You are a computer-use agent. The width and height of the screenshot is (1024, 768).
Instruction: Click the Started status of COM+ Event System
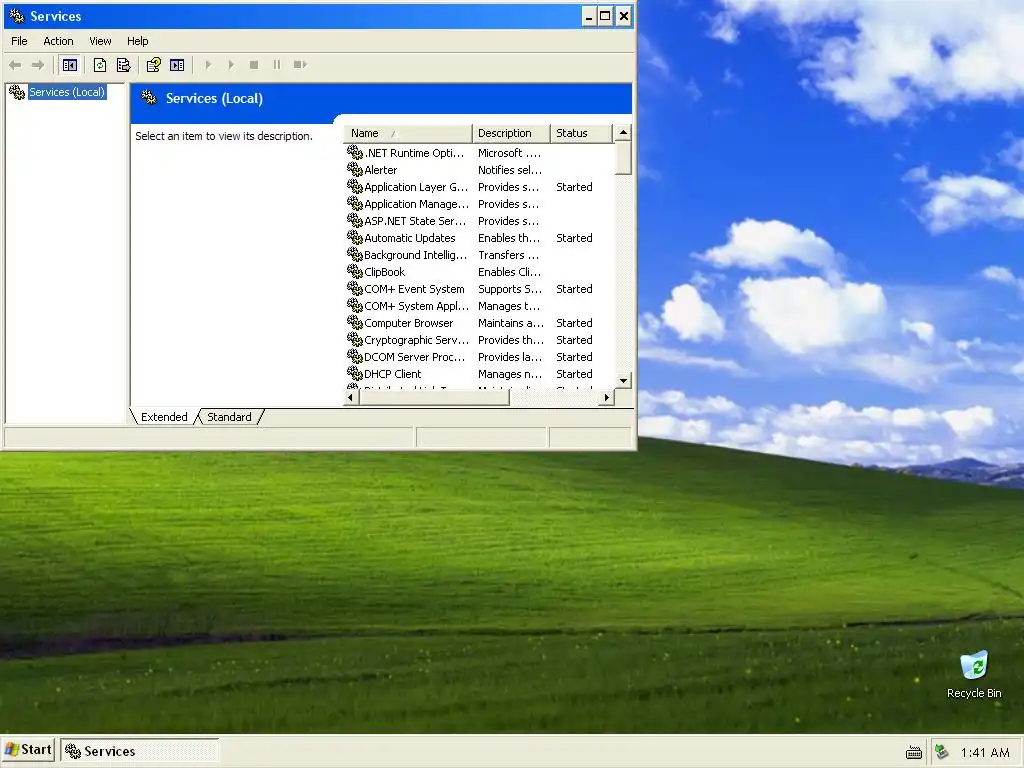point(574,289)
